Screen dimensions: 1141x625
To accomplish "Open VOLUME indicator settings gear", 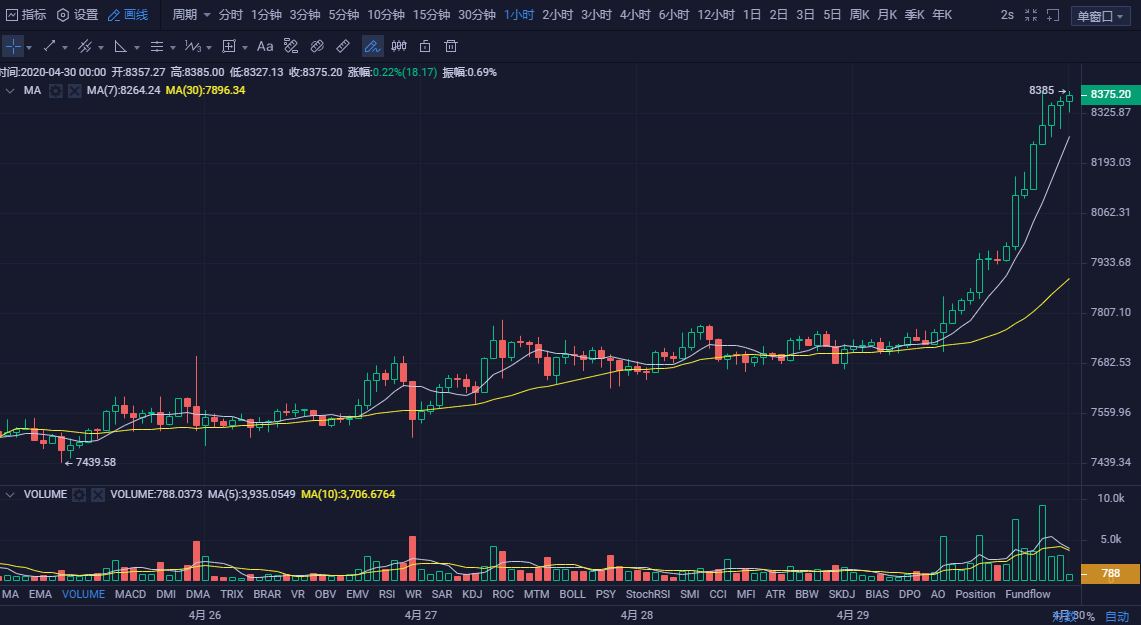I will tap(79, 495).
